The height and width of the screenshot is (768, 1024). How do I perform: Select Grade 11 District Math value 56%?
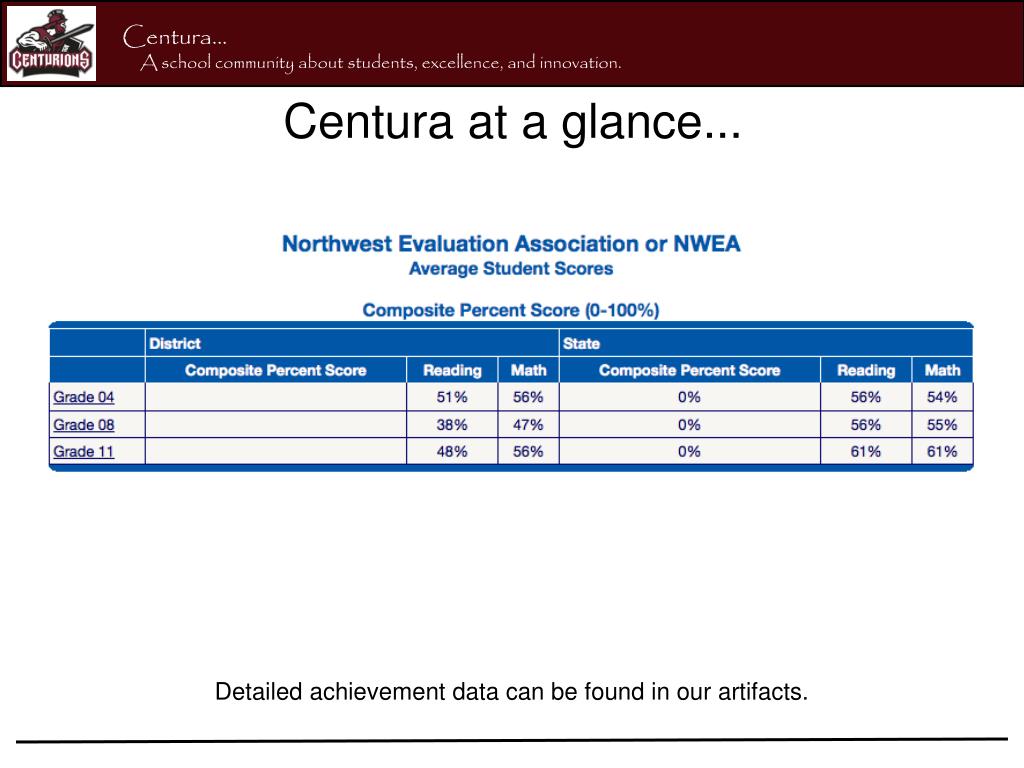[528, 451]
